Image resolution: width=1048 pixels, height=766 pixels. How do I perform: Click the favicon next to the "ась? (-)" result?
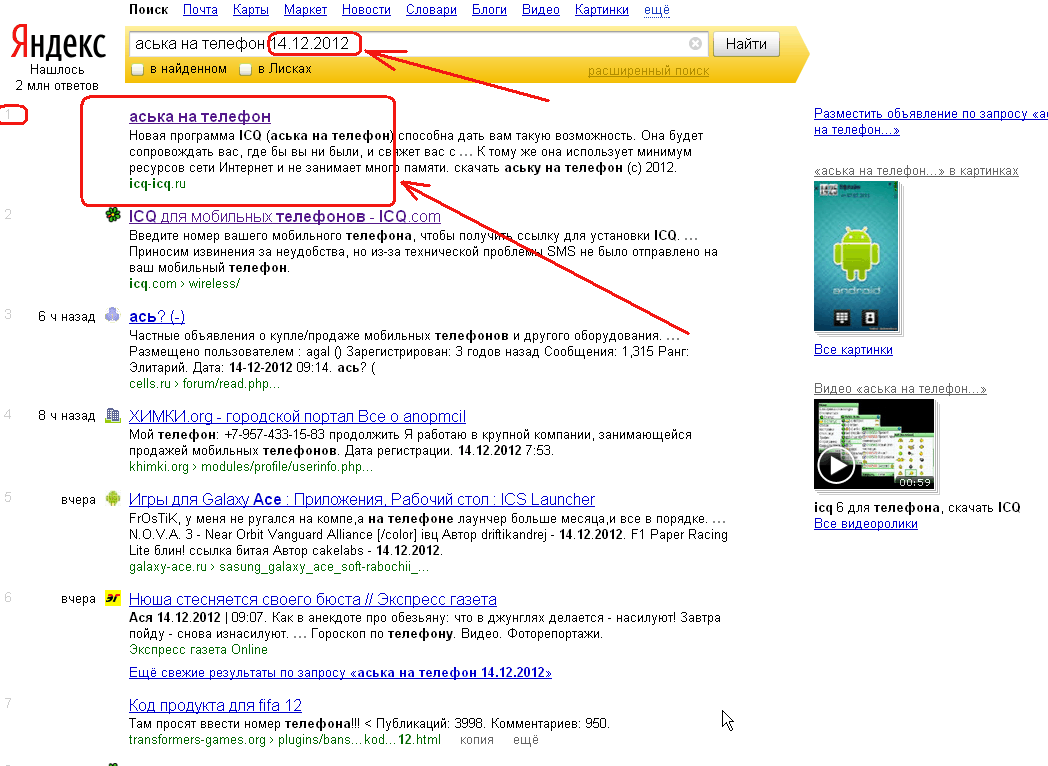click(x=113, y=315)
